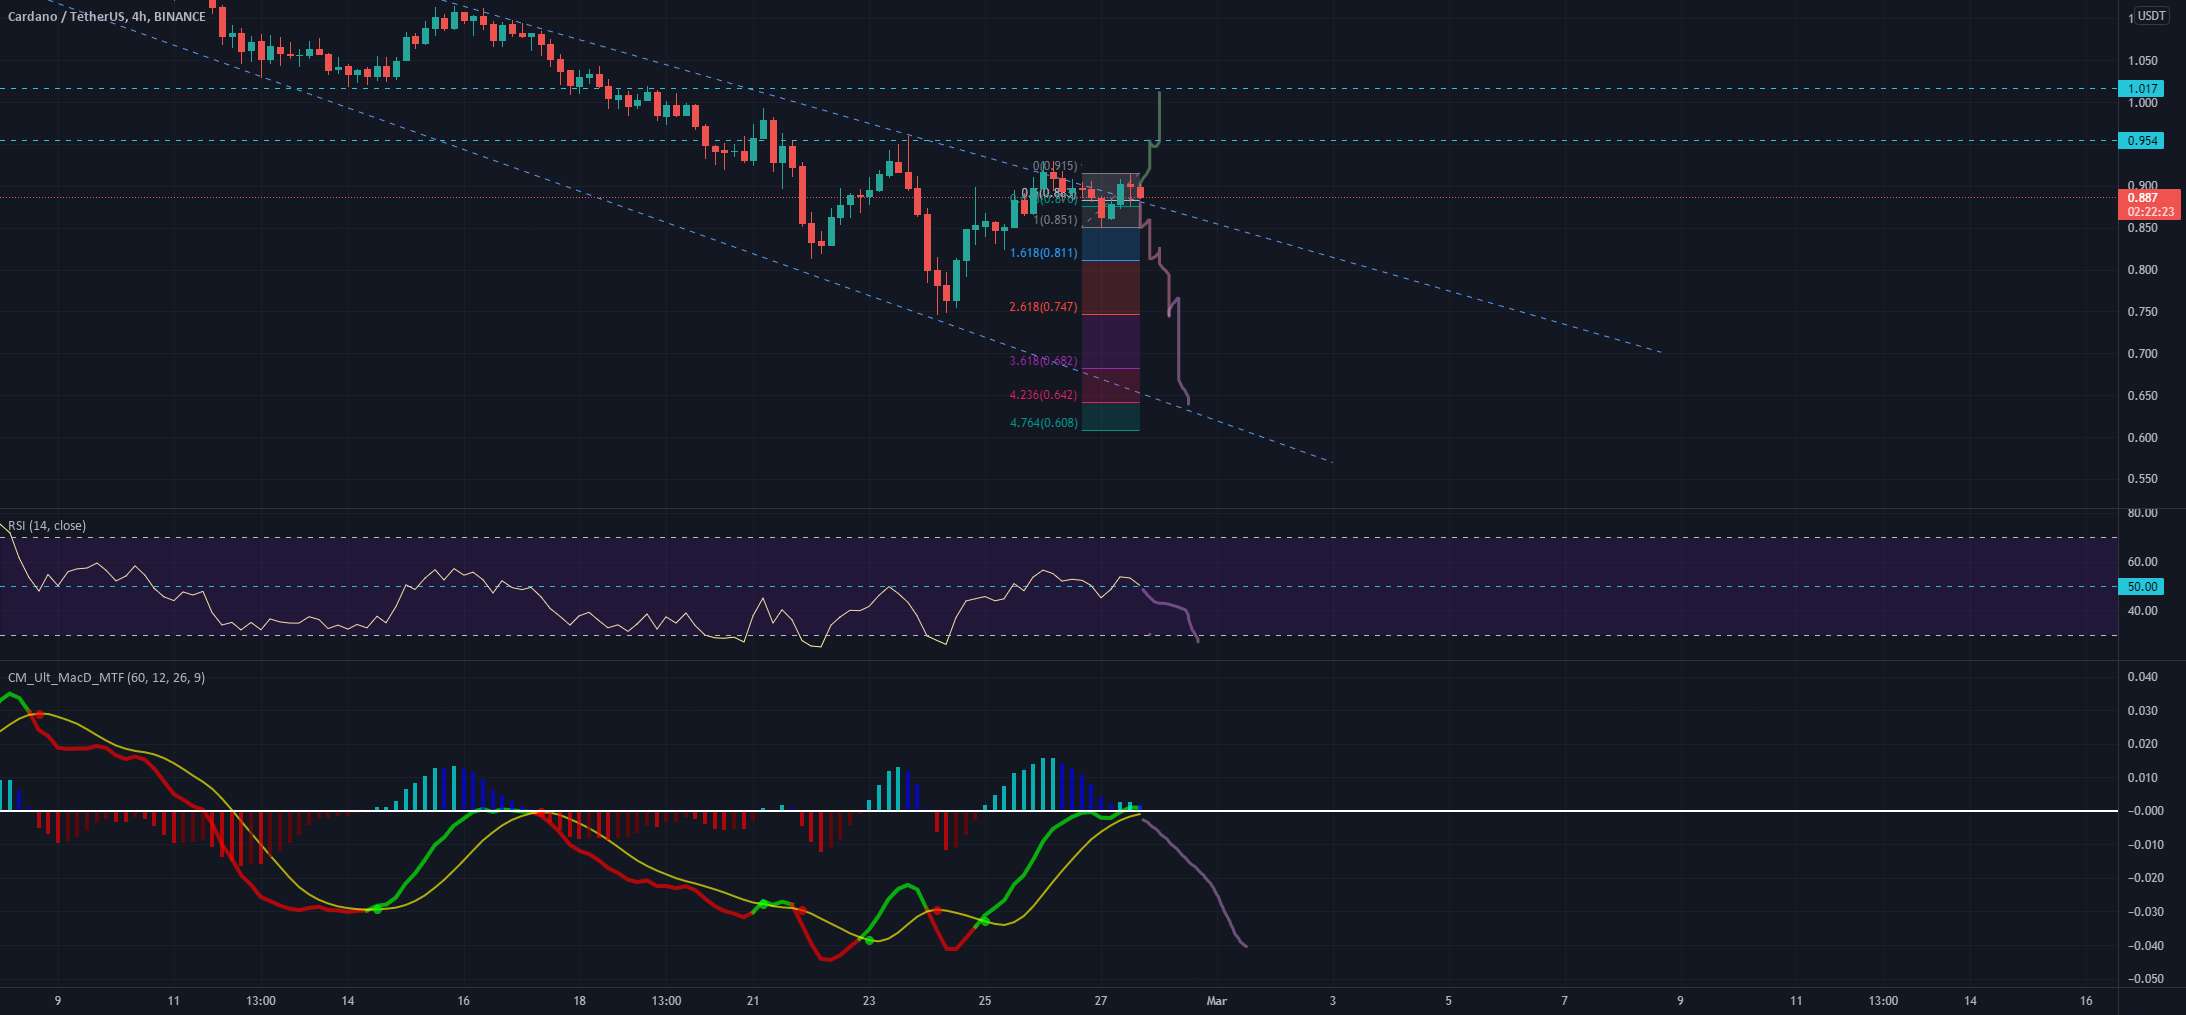The image size is (2186, 1015).
Task: Click date 9 at left of time axis
Action: click(x=58, y=1000)
